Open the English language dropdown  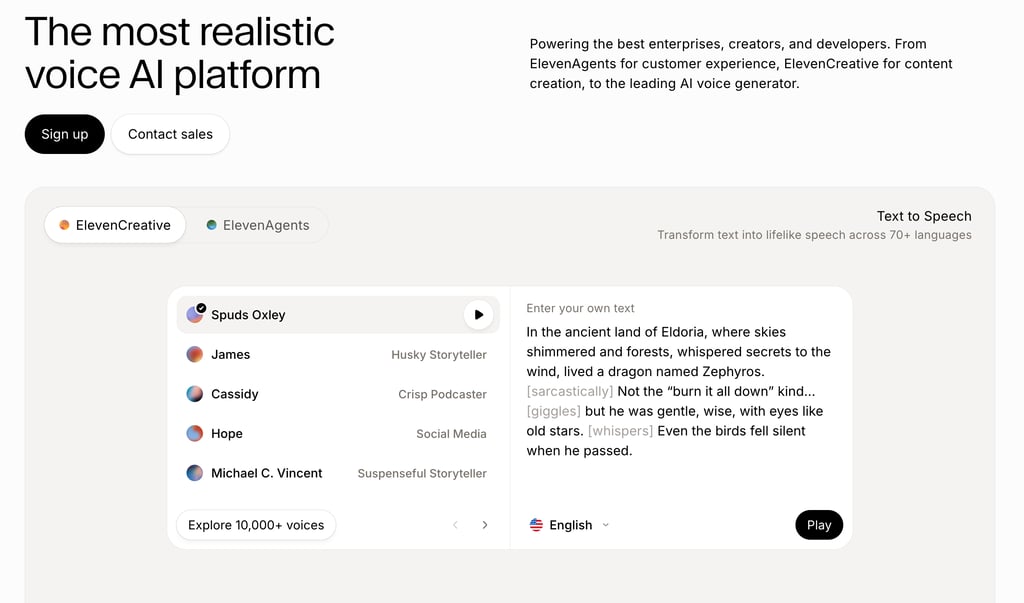pos(570,525)
